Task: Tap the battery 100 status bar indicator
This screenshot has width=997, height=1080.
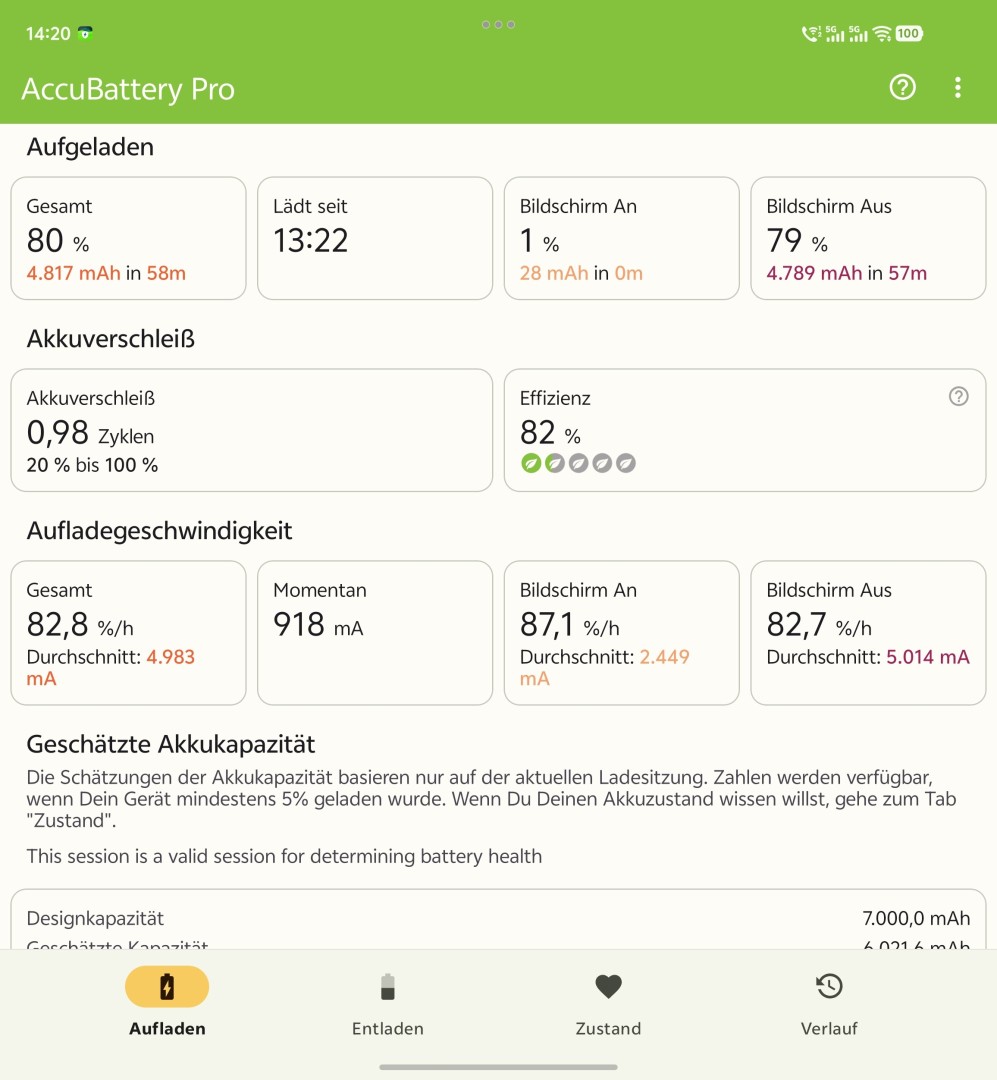Action: click(x=909, y=33)
